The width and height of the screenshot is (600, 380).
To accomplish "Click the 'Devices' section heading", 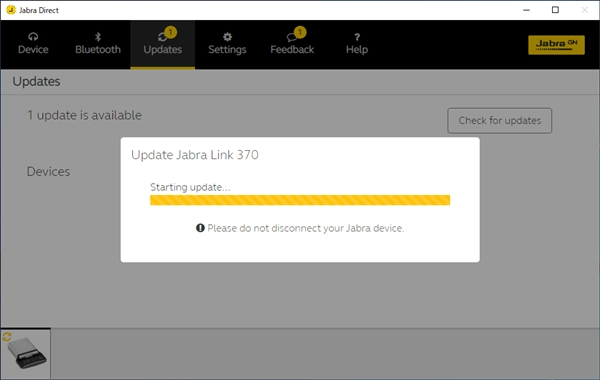I will [48, 171].
